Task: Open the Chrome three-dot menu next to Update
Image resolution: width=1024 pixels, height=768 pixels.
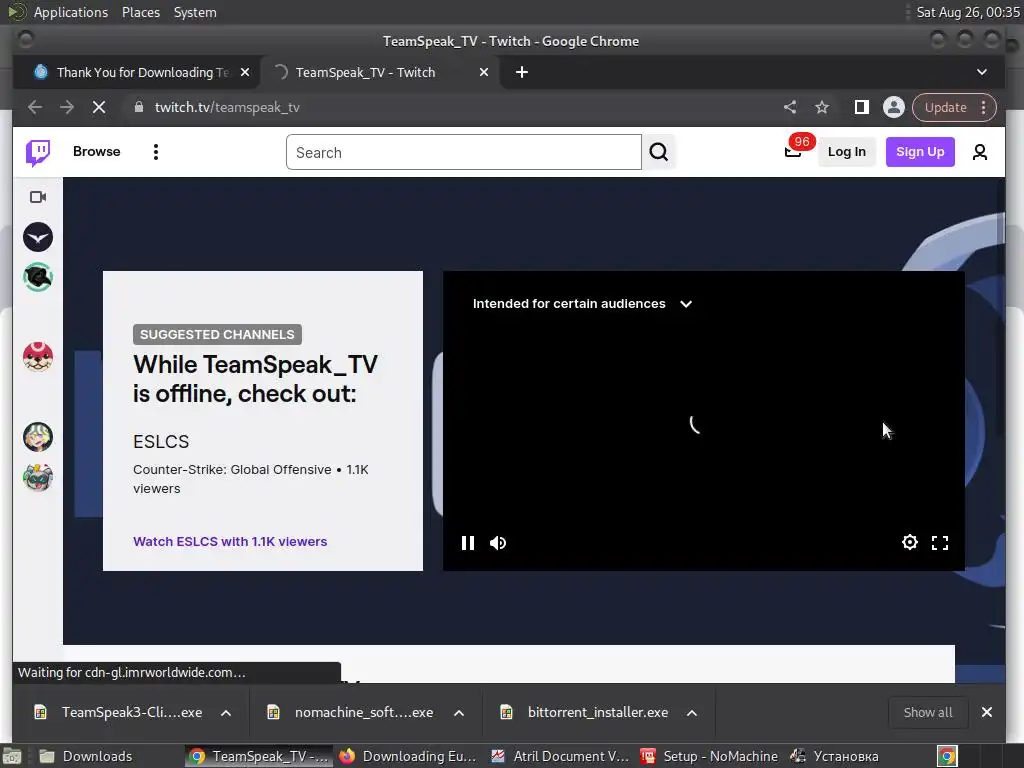Action: click(984, 107)
